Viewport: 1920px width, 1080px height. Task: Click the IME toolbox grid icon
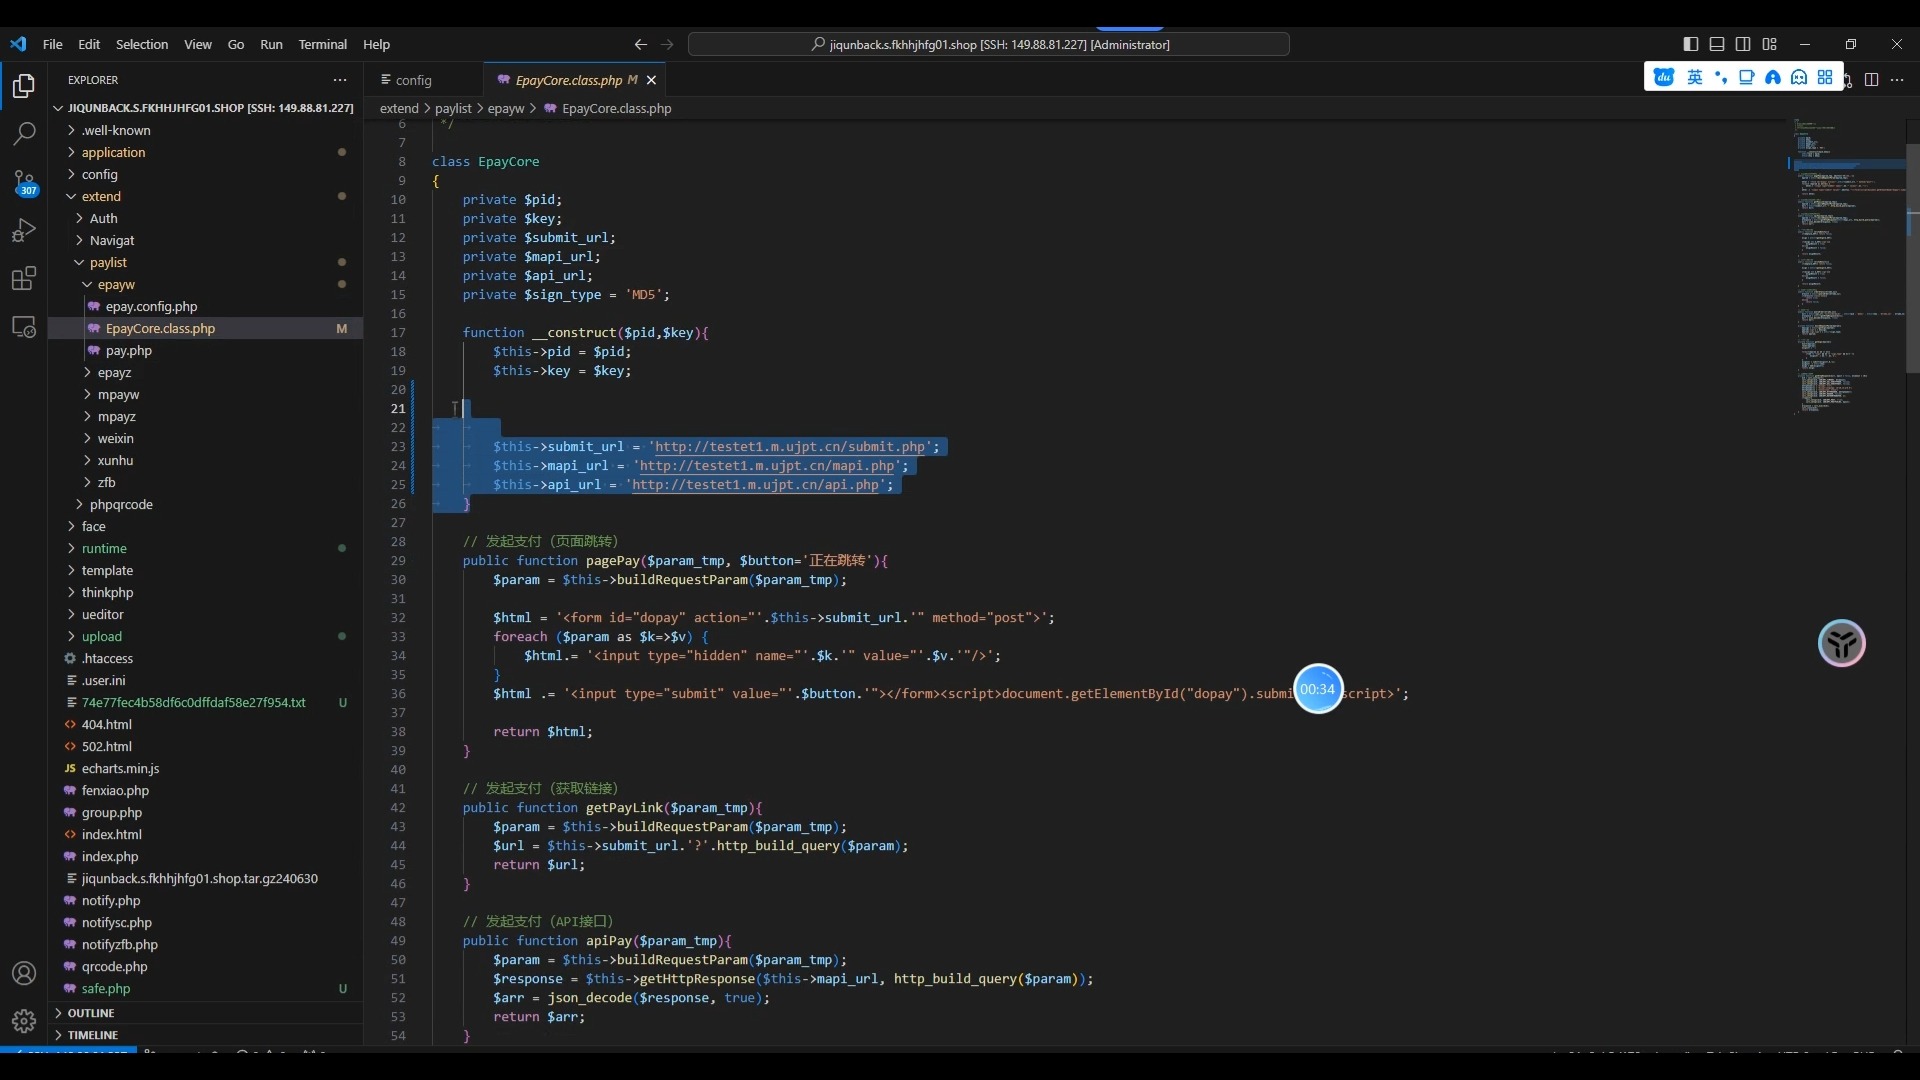[1825, 77]
